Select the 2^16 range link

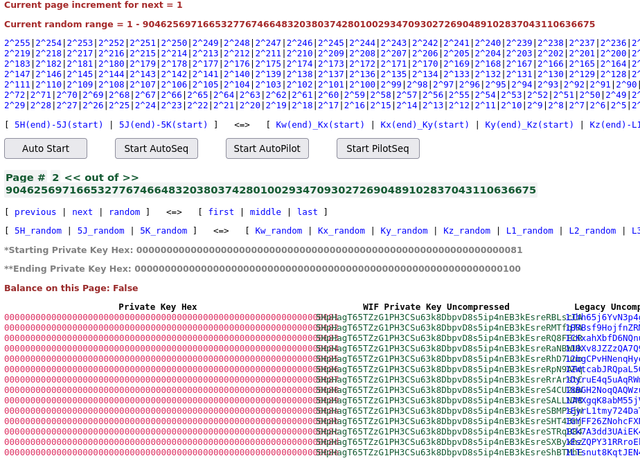354,106
